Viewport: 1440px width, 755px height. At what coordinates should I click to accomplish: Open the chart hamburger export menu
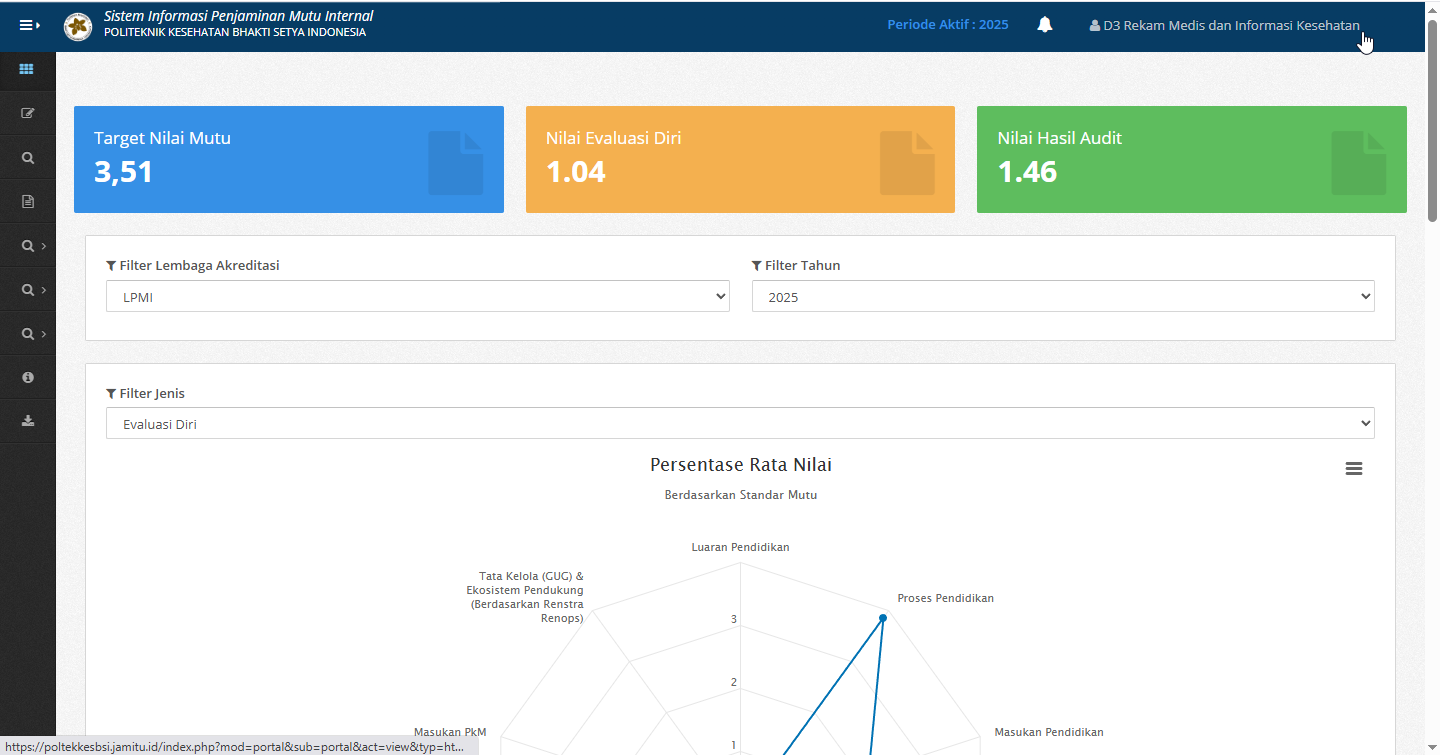(1354, 468)
